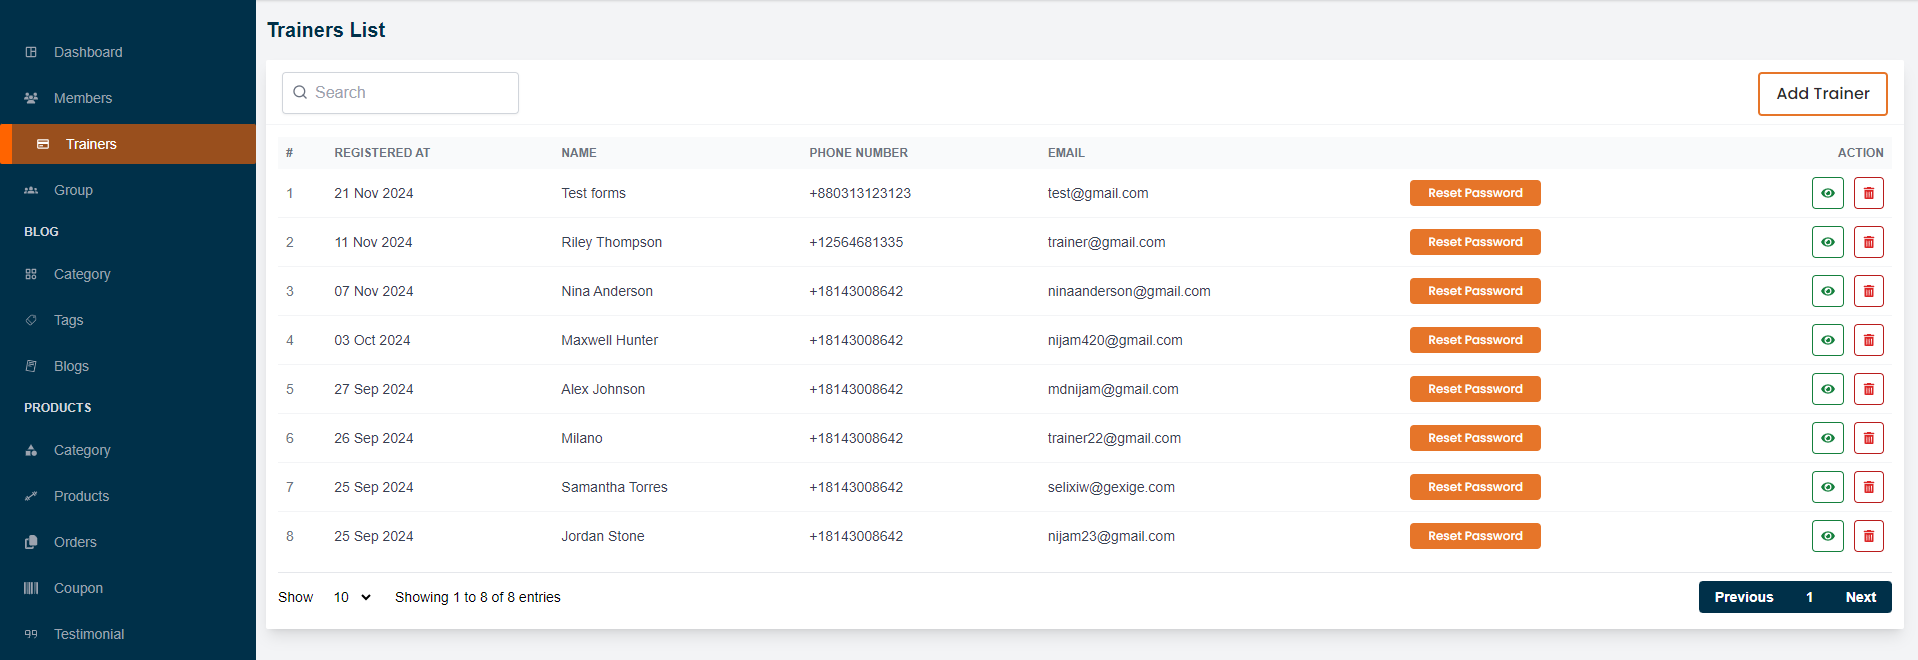Open the Blogs menu item
Image resolution: width=1918 pixels, height=660 pixels.
point(71,366)
